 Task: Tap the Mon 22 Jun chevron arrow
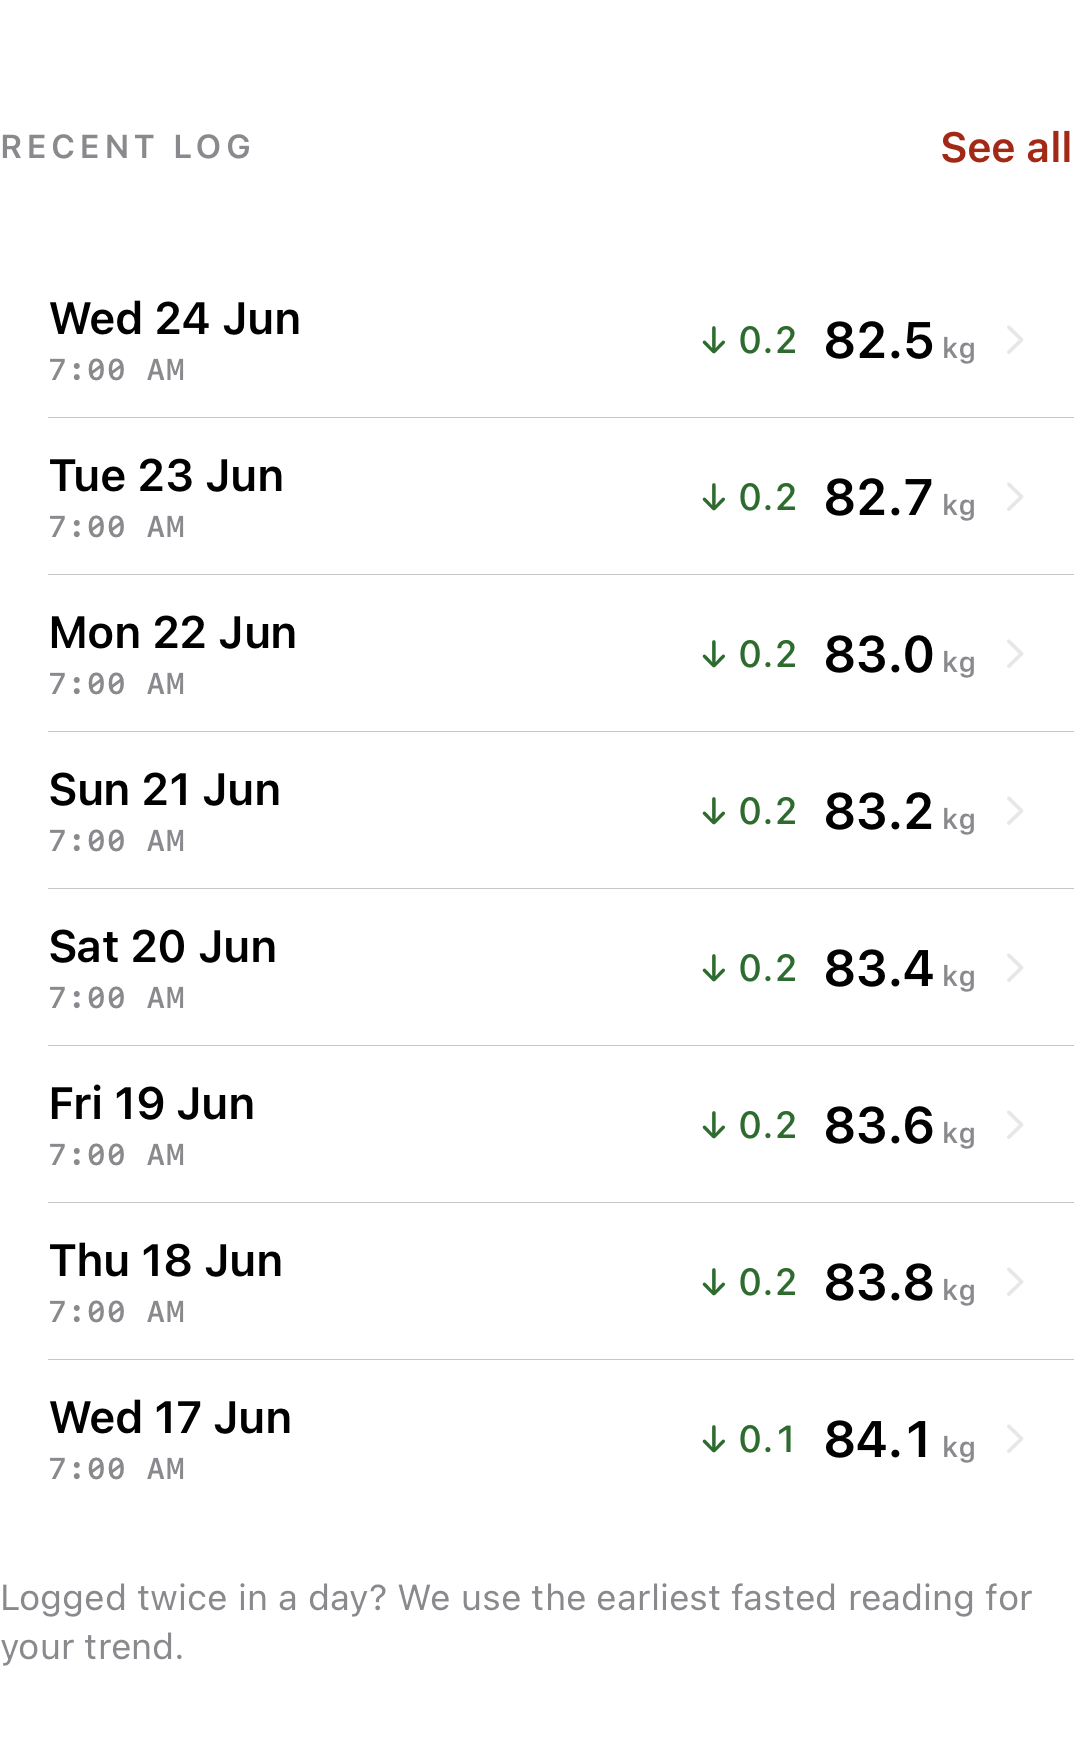click(x=1015, y=654)
